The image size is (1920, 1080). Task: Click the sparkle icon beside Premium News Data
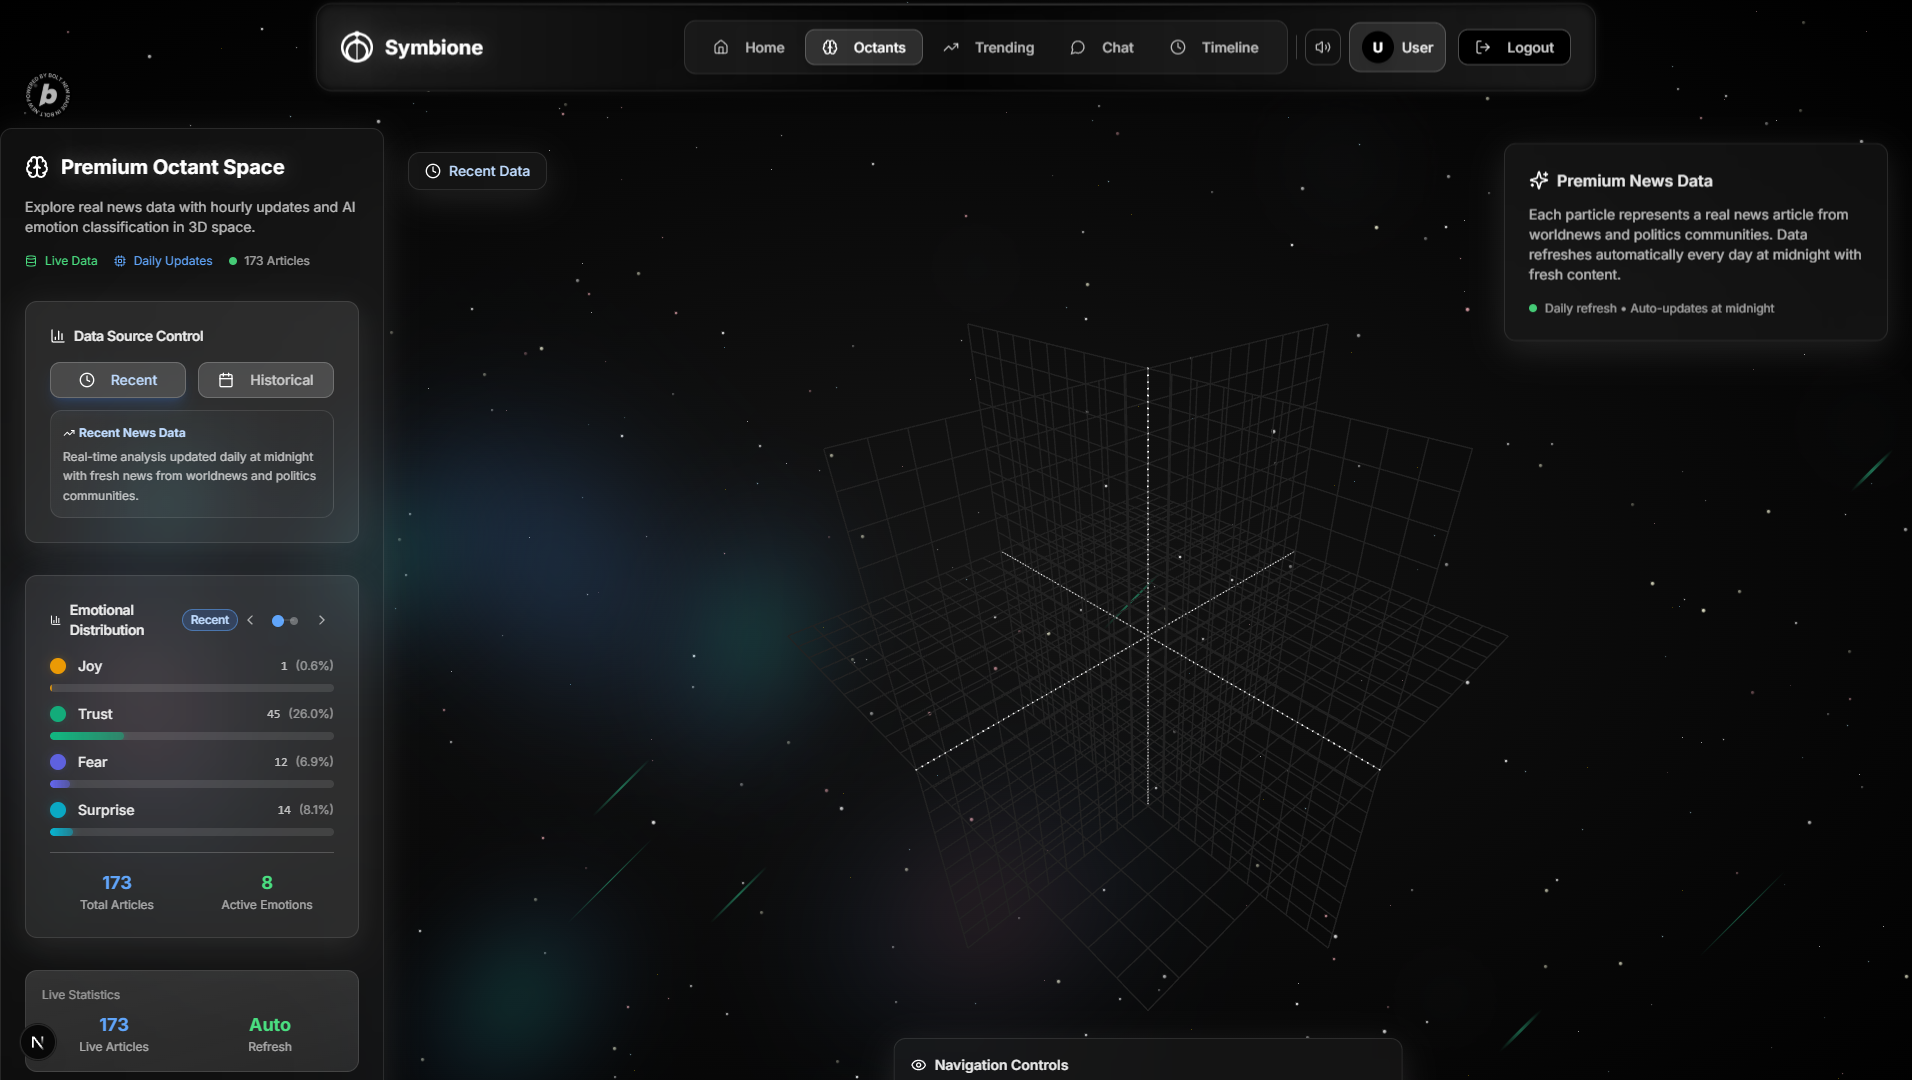1538,180
